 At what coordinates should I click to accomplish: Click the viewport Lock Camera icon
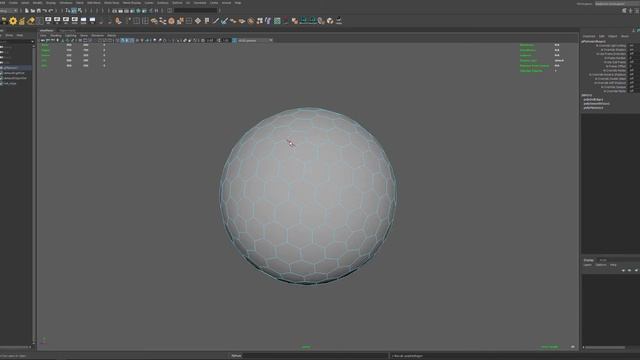[47, 40]
